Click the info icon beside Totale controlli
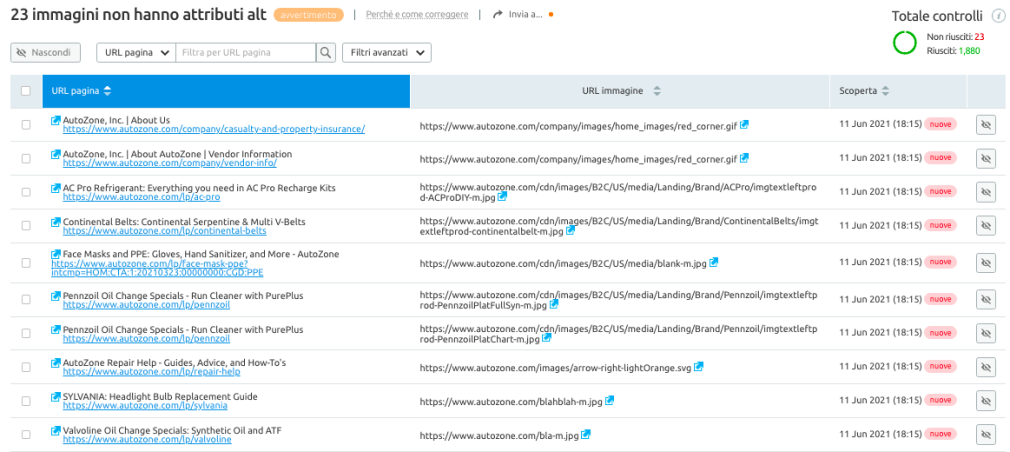1010x452 pixels. pos(996,17)
